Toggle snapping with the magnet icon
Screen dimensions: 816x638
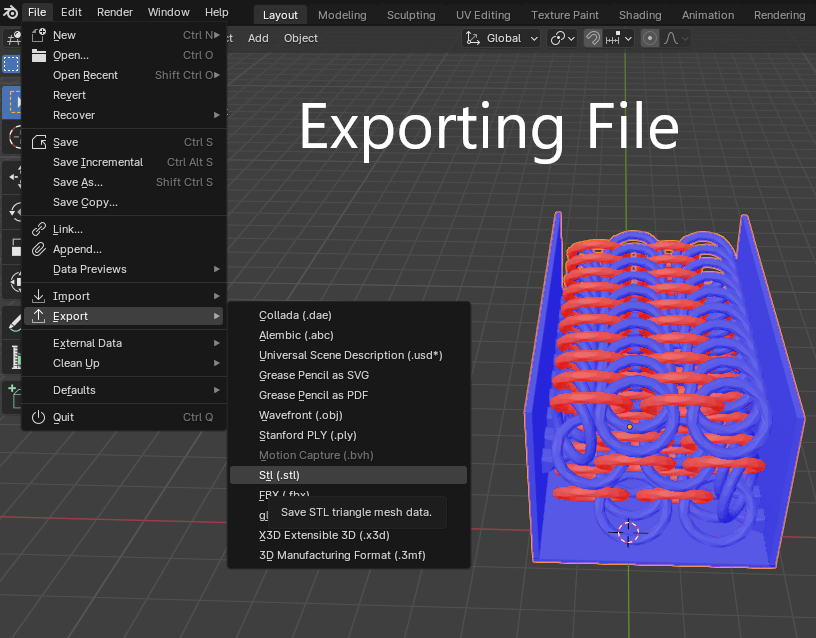[x=593, y=38]
